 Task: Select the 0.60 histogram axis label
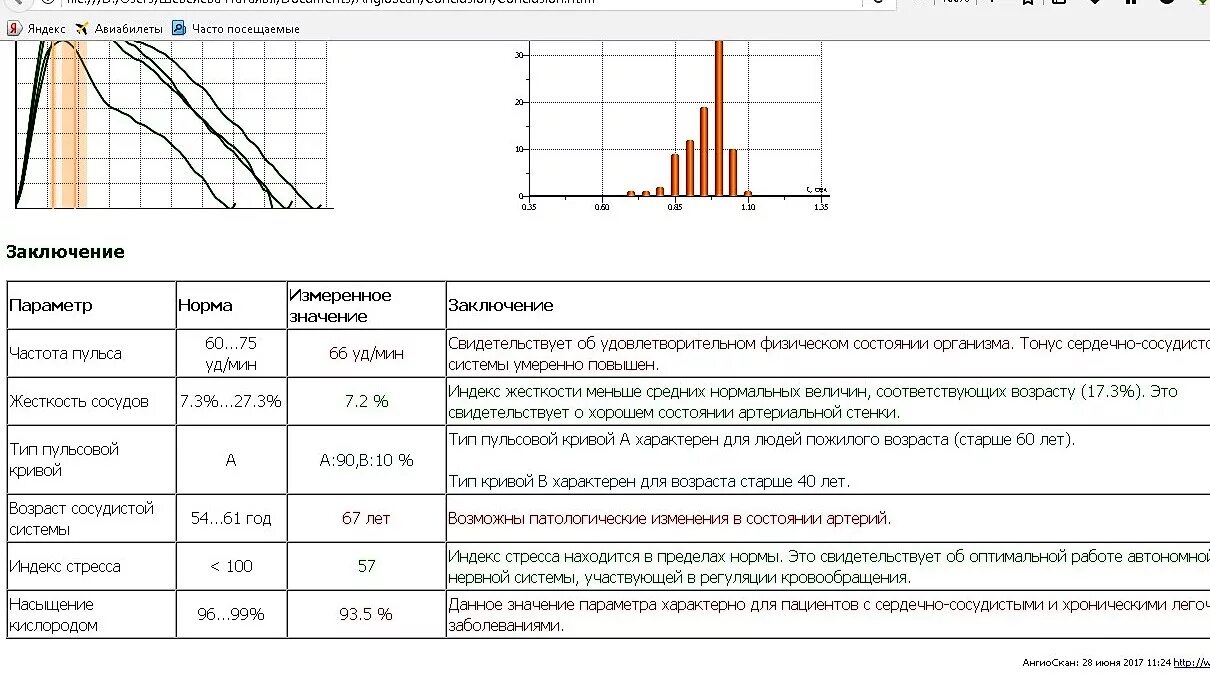tap(601, 207)
